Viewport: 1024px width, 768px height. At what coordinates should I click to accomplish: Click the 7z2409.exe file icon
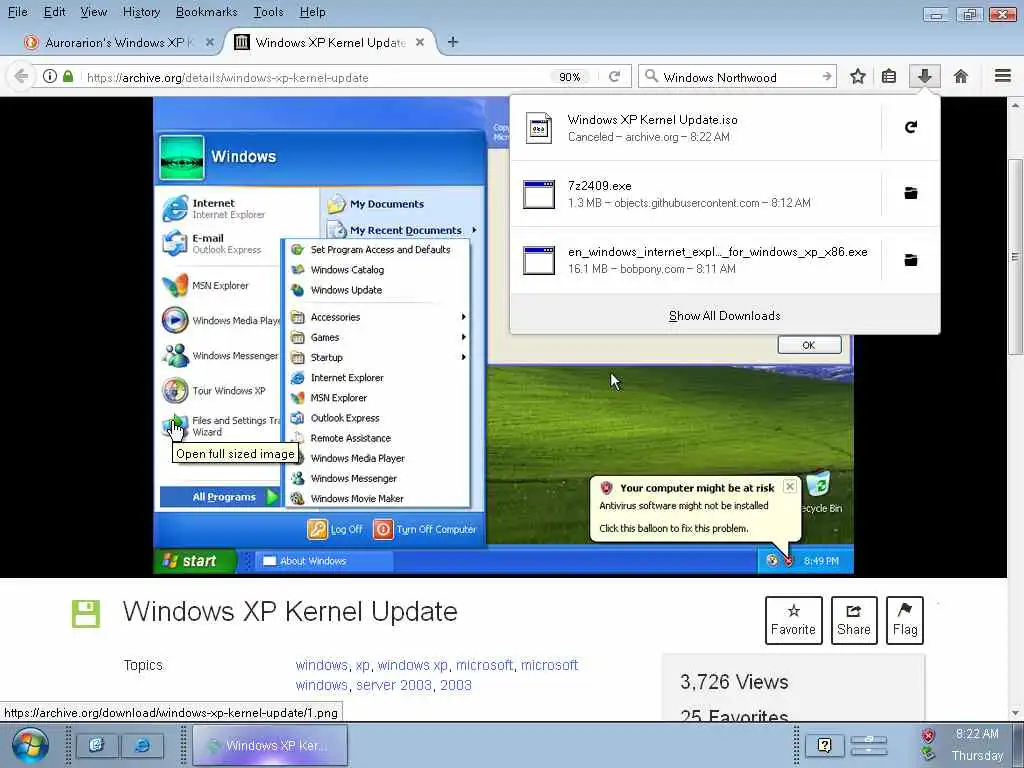pos(539,194)
